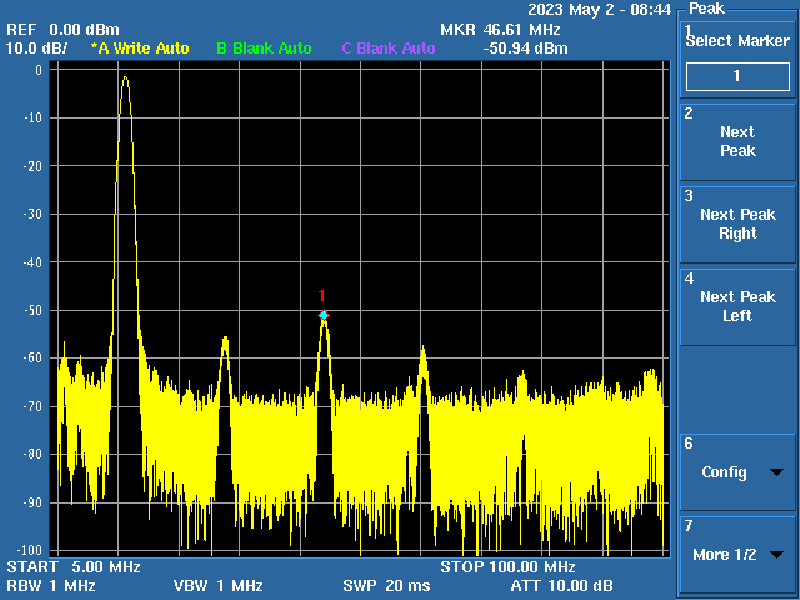This screenshot has height=600, width=800.
Task: Select the START 5.00 MHz frequency
Action: (x=73, y=567)
